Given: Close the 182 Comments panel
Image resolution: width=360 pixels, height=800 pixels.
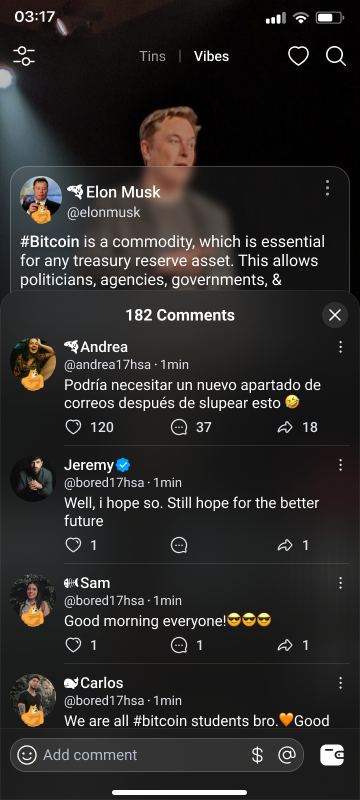Looking at the screenshot, I should (335, 315).
